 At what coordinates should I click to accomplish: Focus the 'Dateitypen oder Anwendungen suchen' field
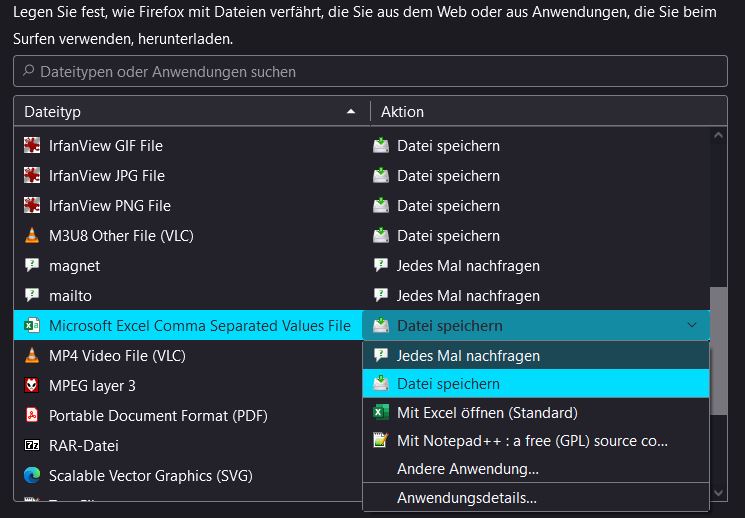pos(371,71)
